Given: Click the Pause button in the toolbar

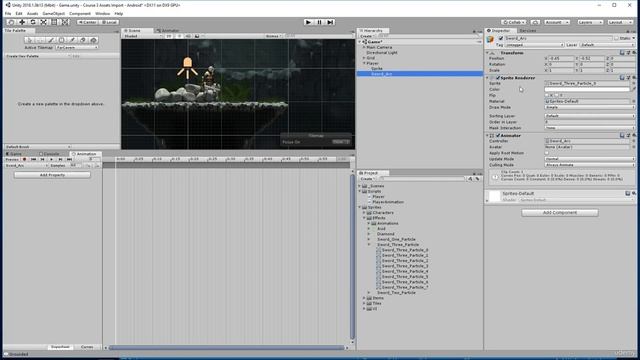Looking at the screenshot, I should point(319,22).
